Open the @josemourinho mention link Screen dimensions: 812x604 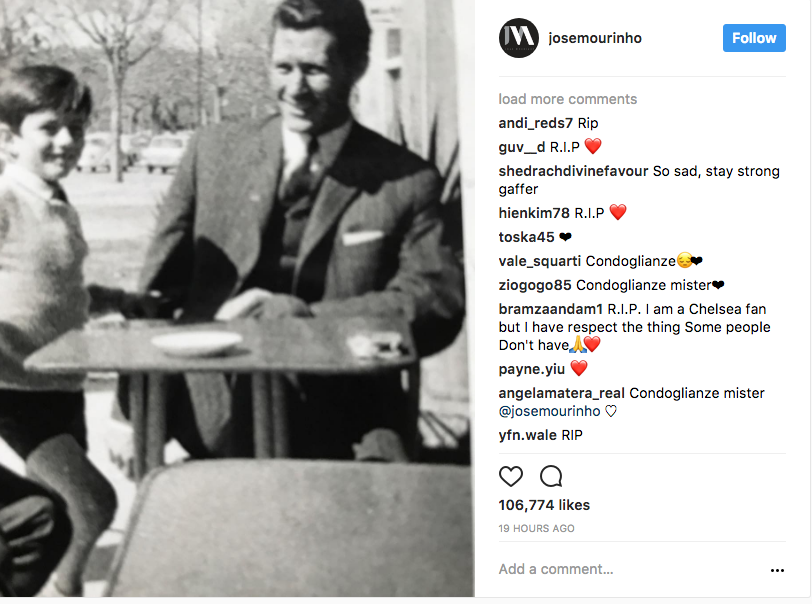pyautogui.click(x=549, y=411)
